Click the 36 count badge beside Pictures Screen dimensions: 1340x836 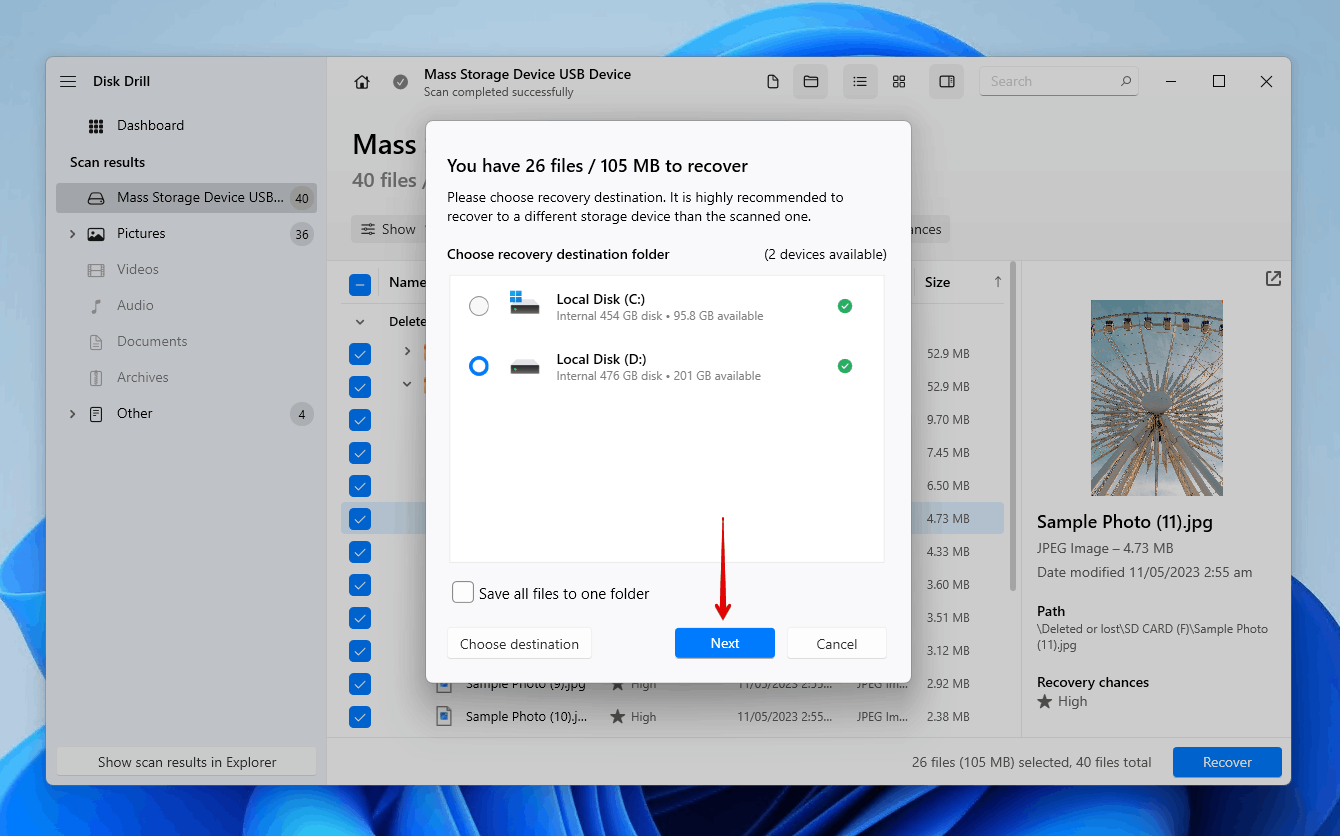point(302,234)
